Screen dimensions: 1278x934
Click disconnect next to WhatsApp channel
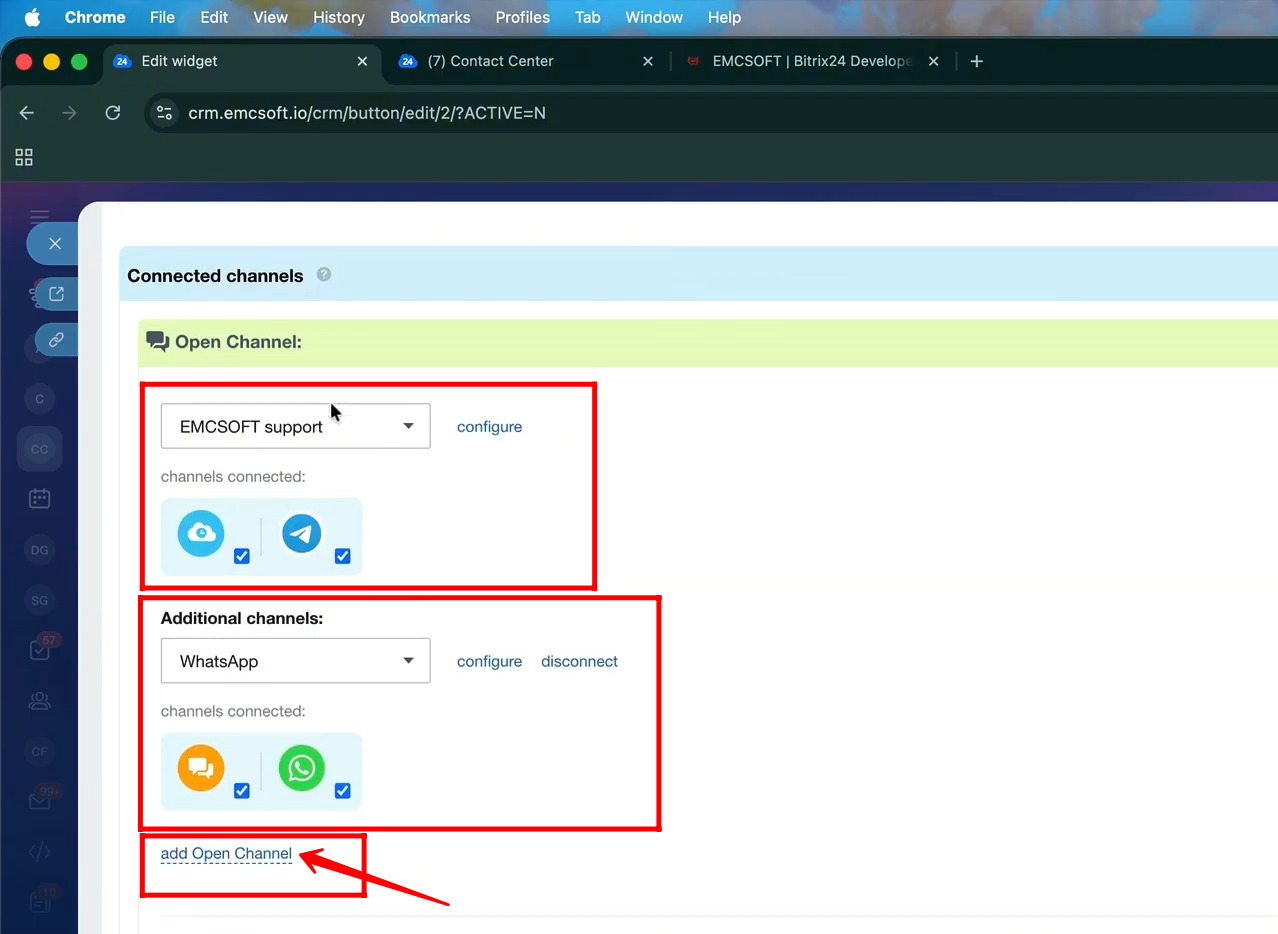click(x=579, y=661)
